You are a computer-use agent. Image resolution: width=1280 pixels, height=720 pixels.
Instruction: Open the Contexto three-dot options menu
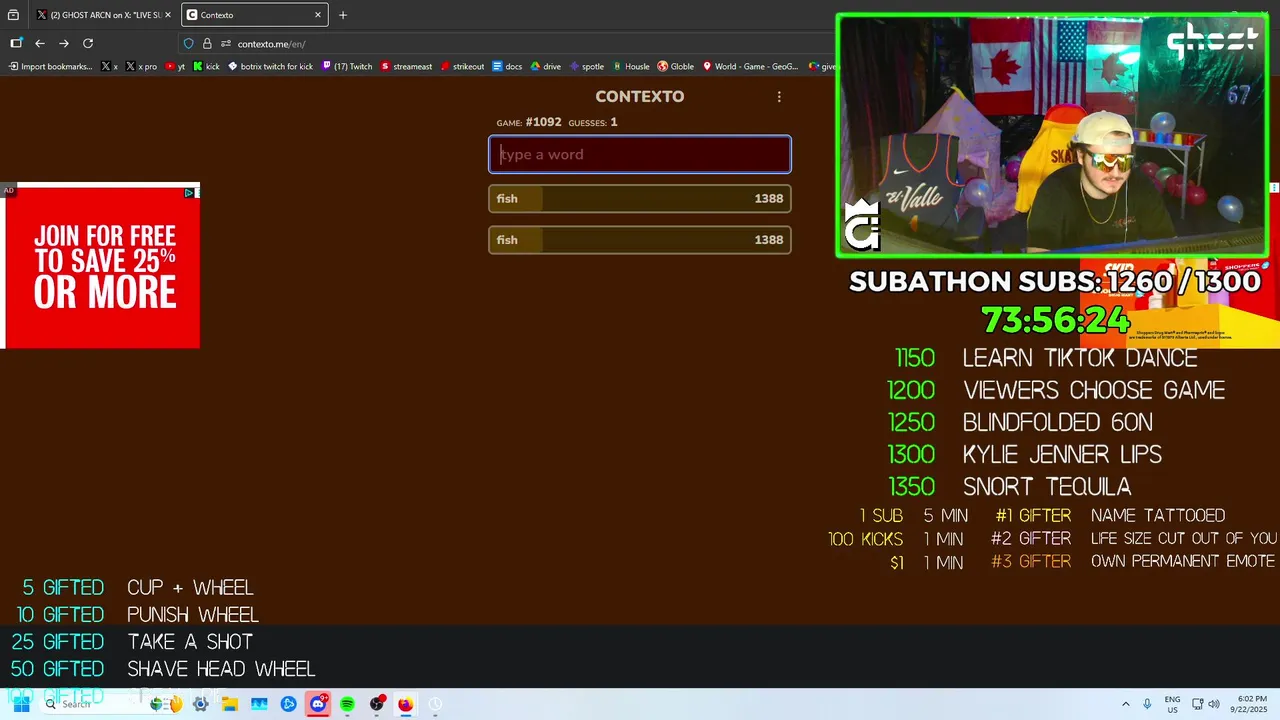click(779, 97)
